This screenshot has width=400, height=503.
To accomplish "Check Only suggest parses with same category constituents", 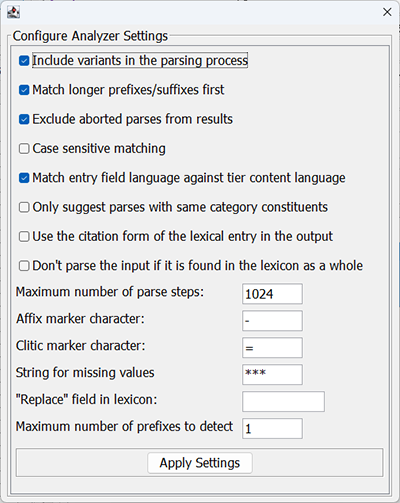I will click(24, 207).
